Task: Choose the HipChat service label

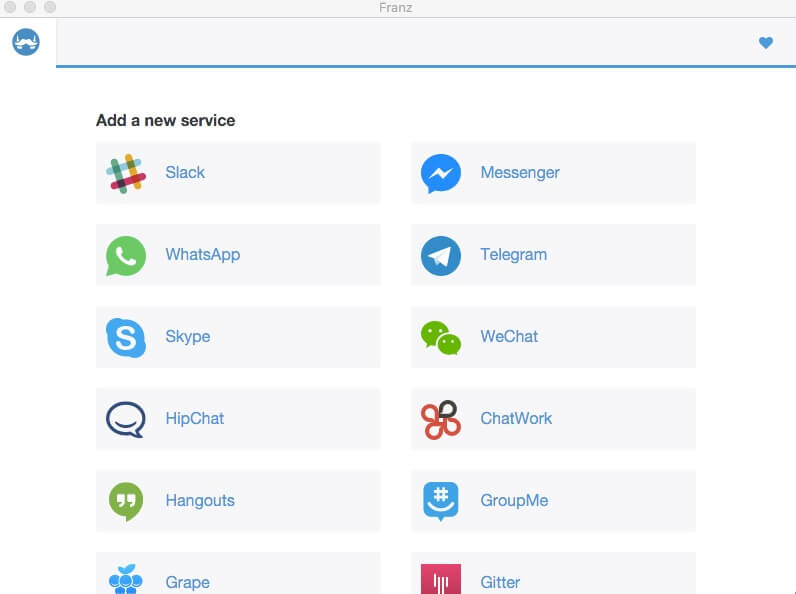Action: coord(194,419)
